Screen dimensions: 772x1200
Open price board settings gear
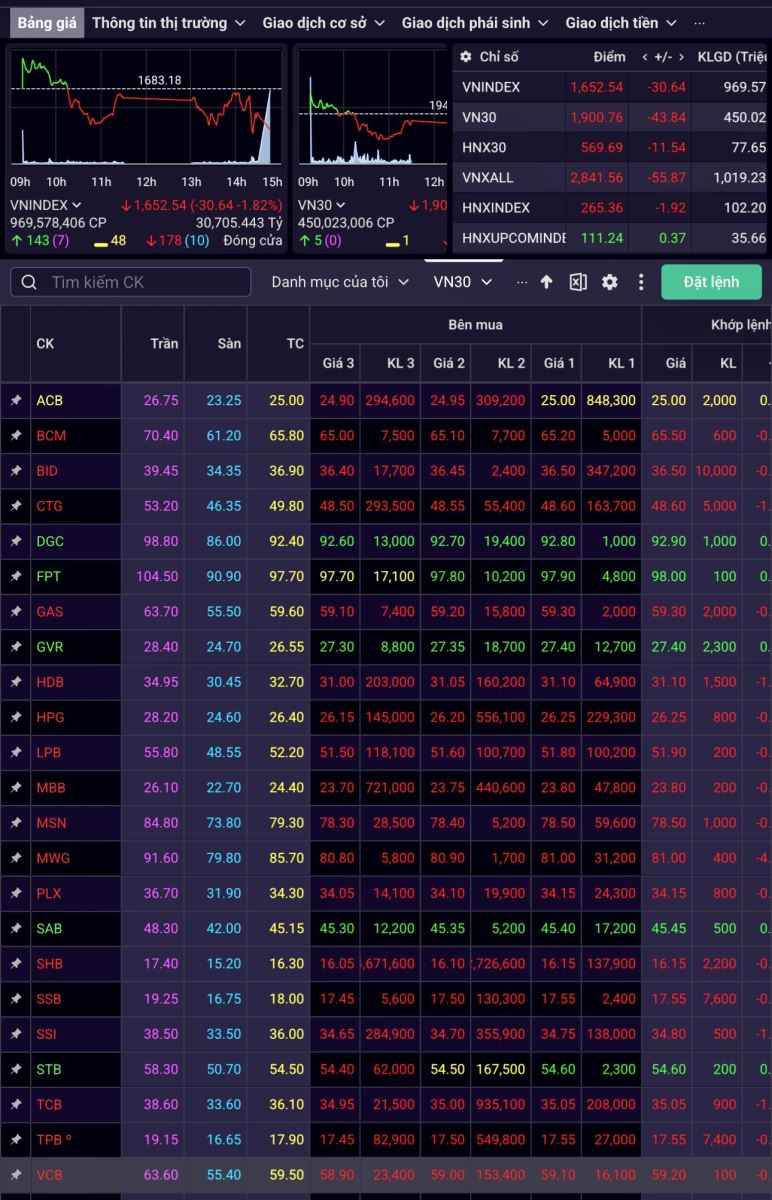point(610,282)
